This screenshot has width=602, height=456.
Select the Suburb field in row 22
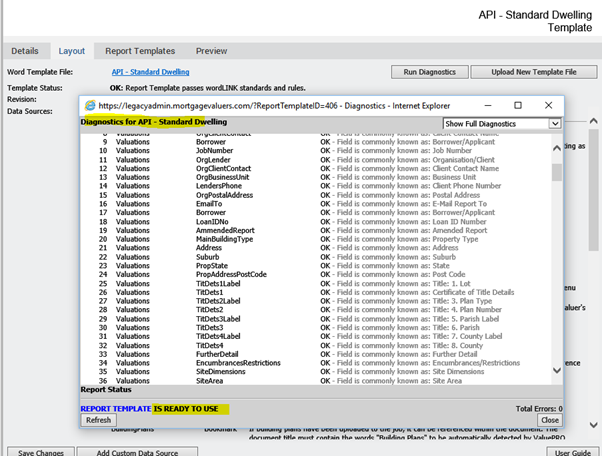tap(208, 257)
